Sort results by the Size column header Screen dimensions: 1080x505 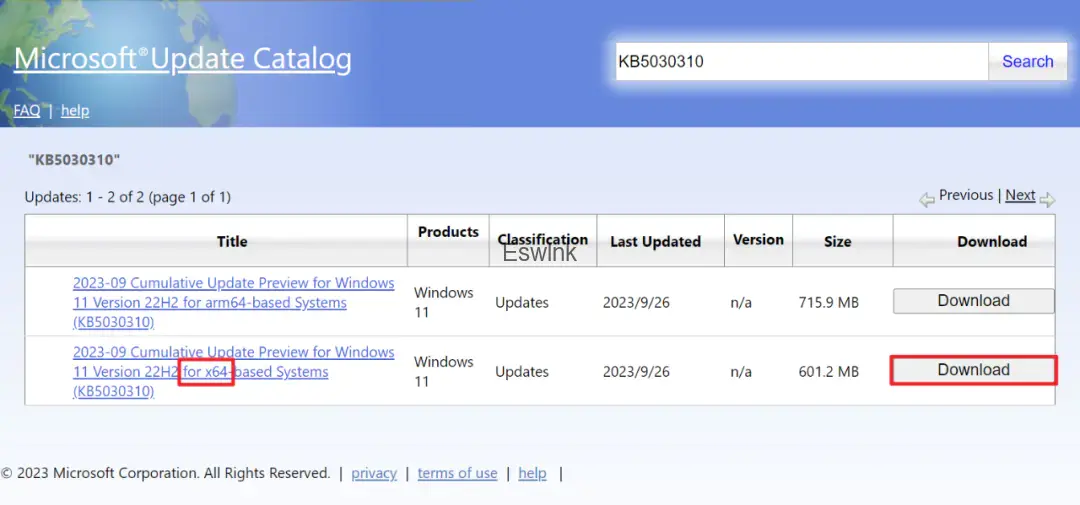tap(837, 242)
